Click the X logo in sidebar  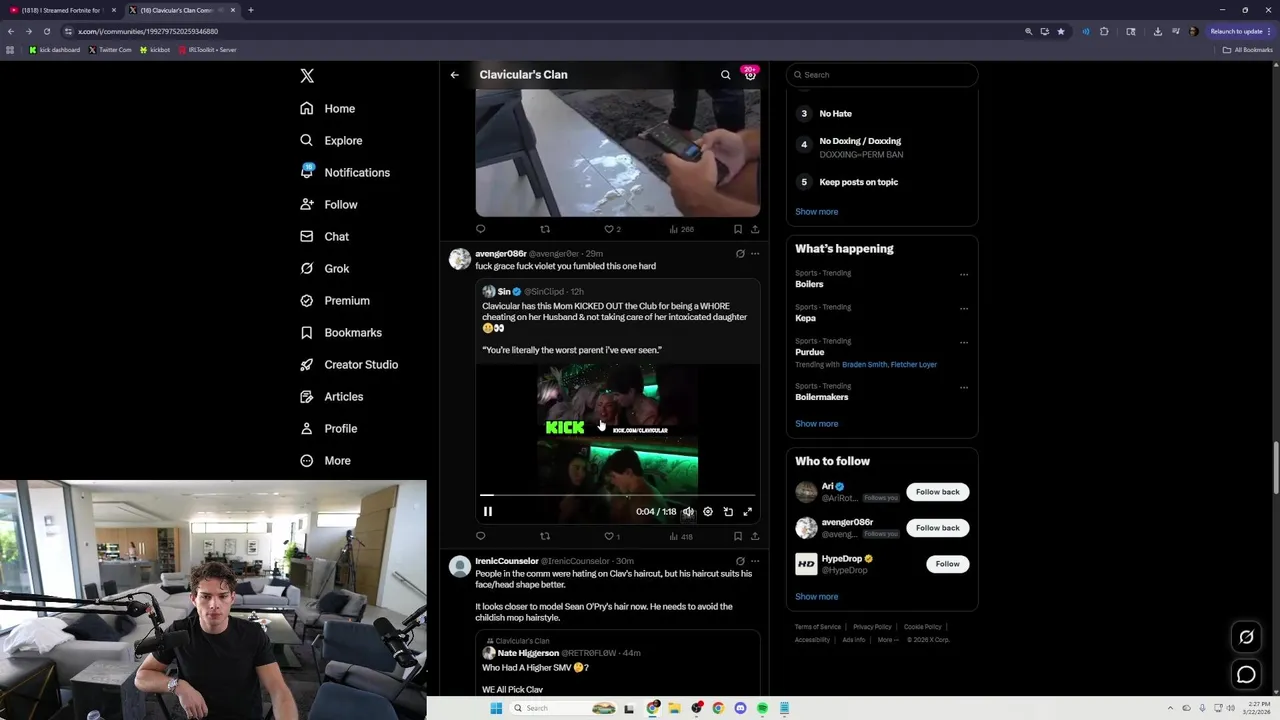click(x=307, y=76)
